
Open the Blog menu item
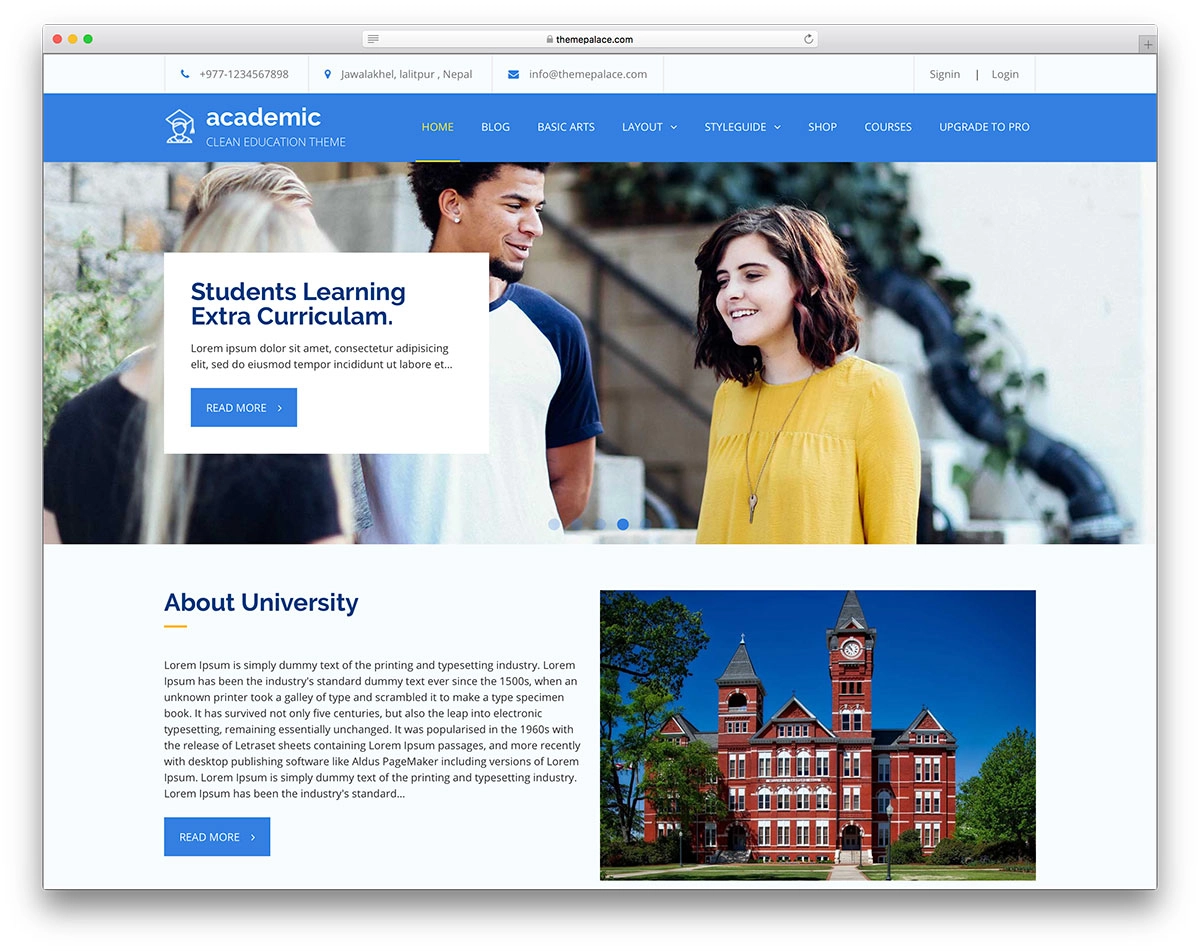(x=495, y=127)
